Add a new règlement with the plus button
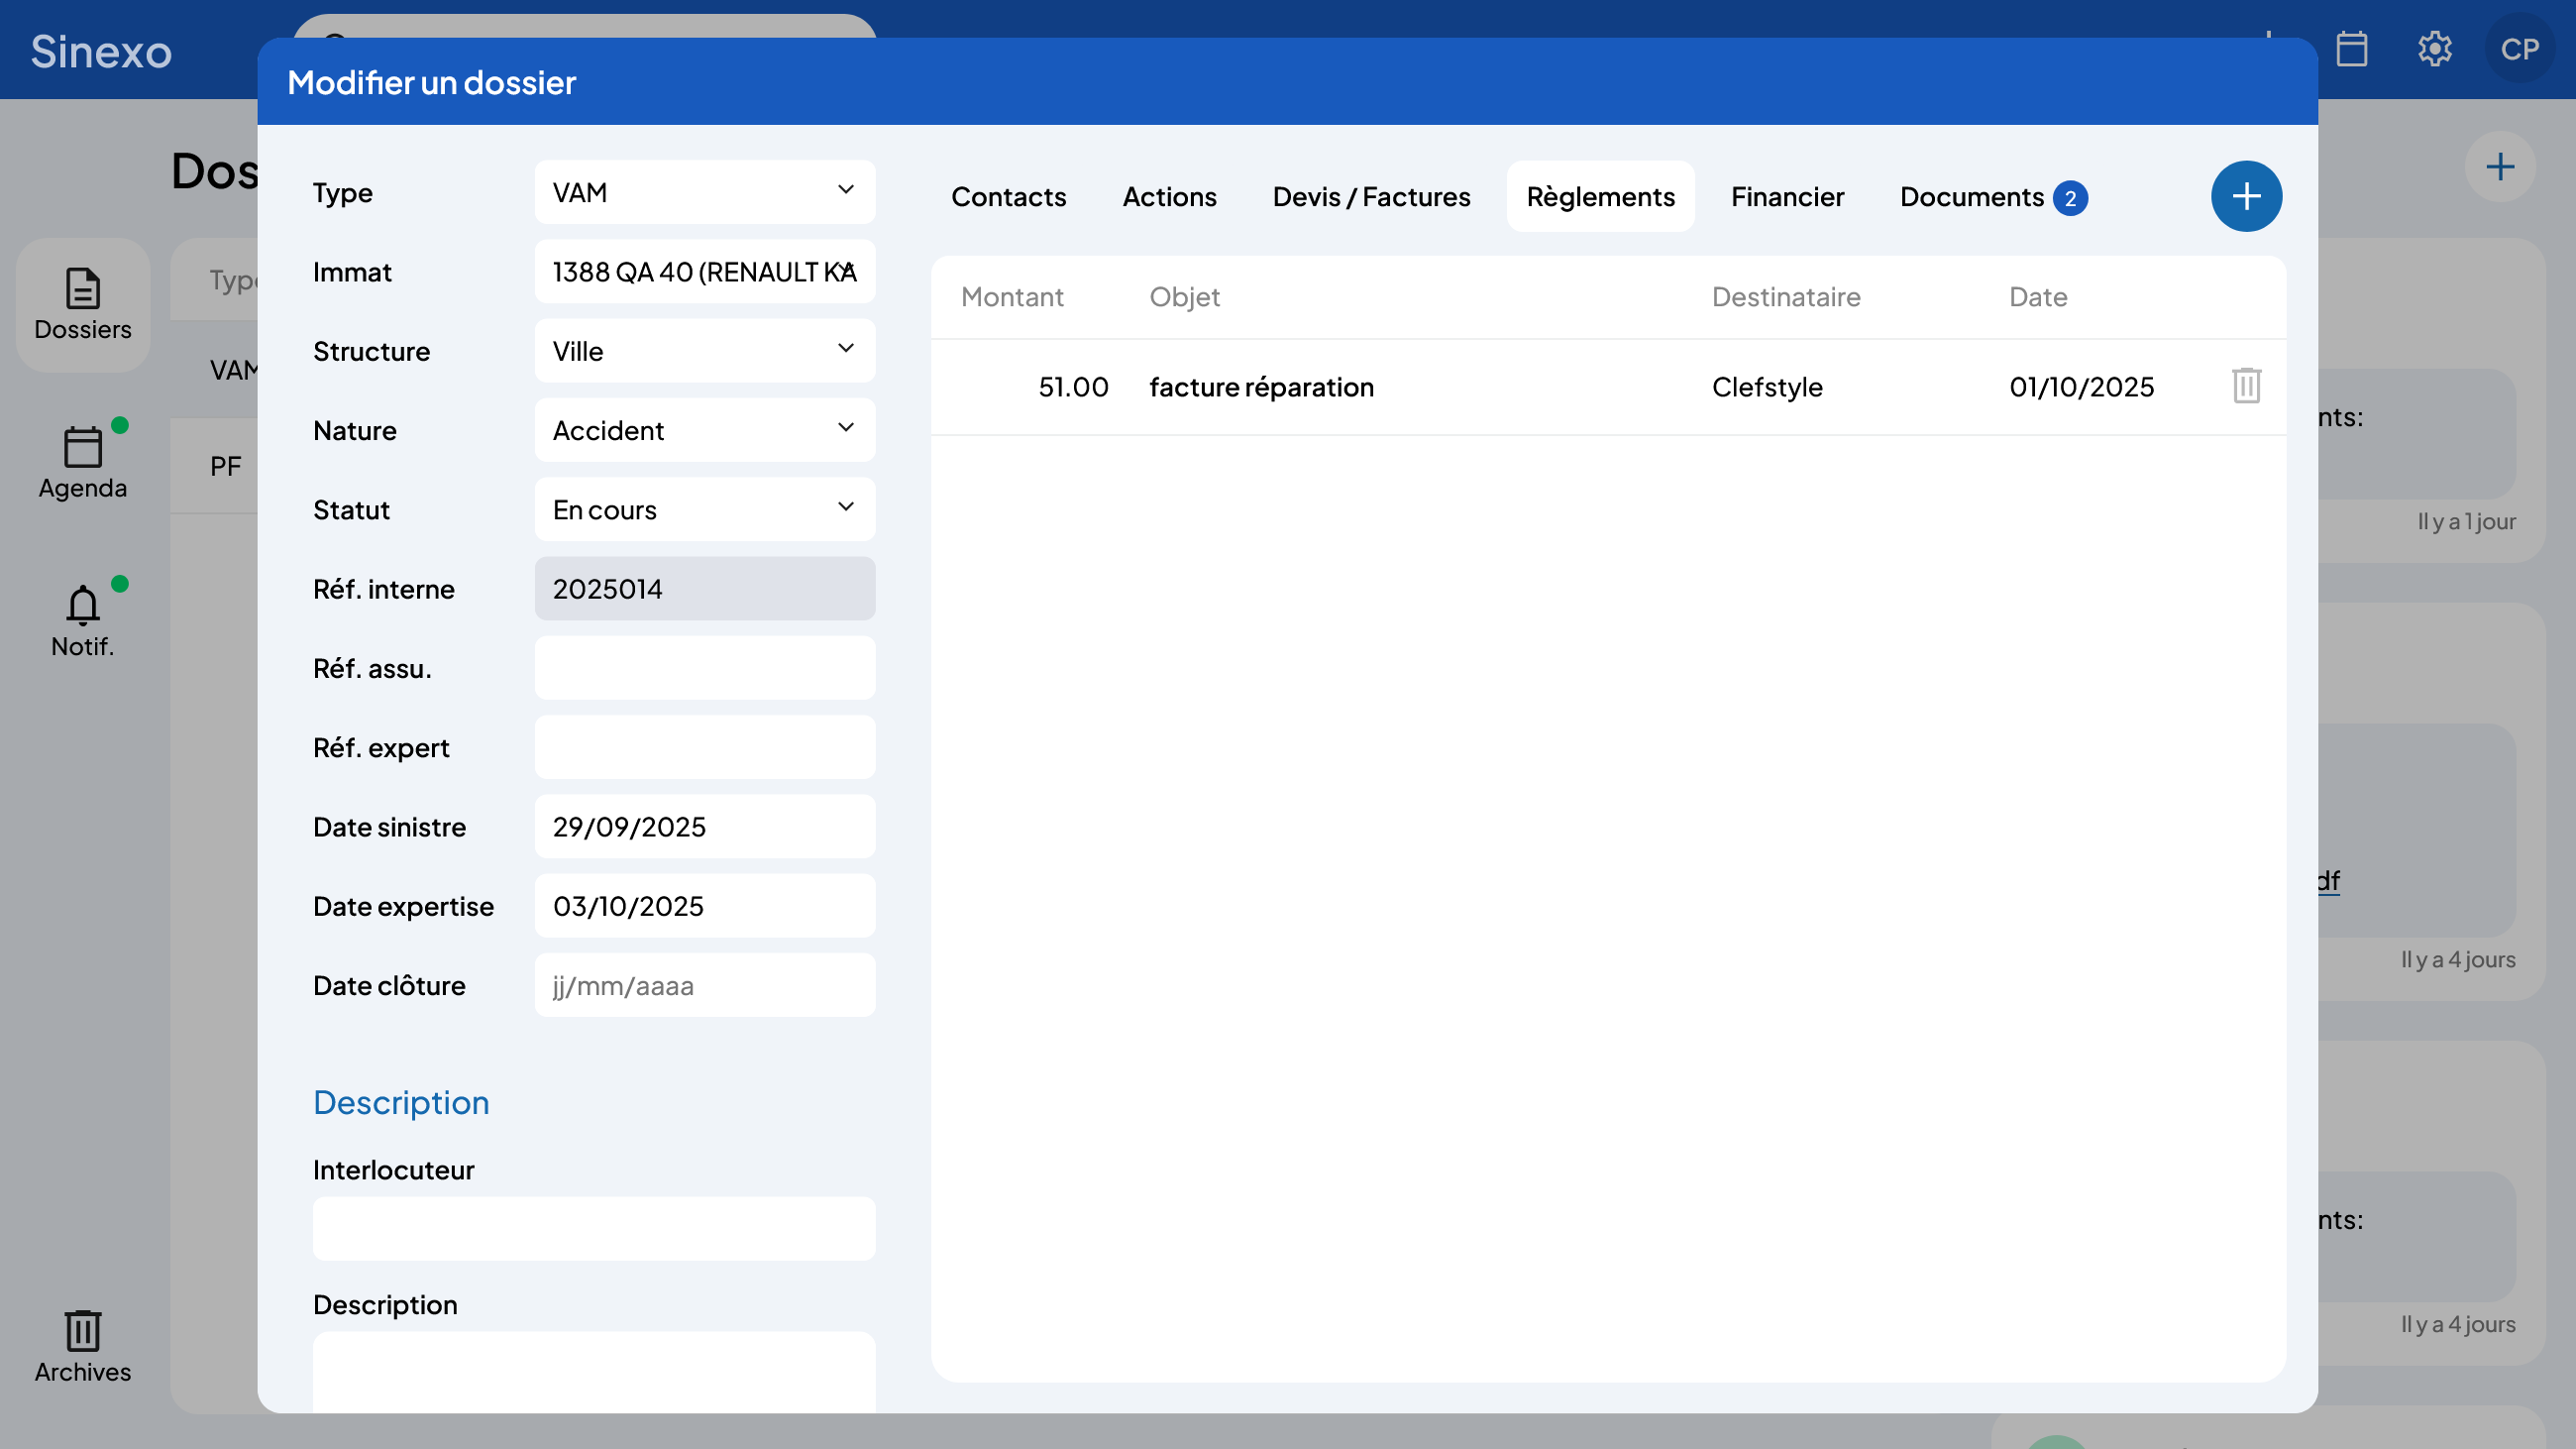Image resolution: width=2576 pixels, height=1449 pixels. coord(2245,196)
